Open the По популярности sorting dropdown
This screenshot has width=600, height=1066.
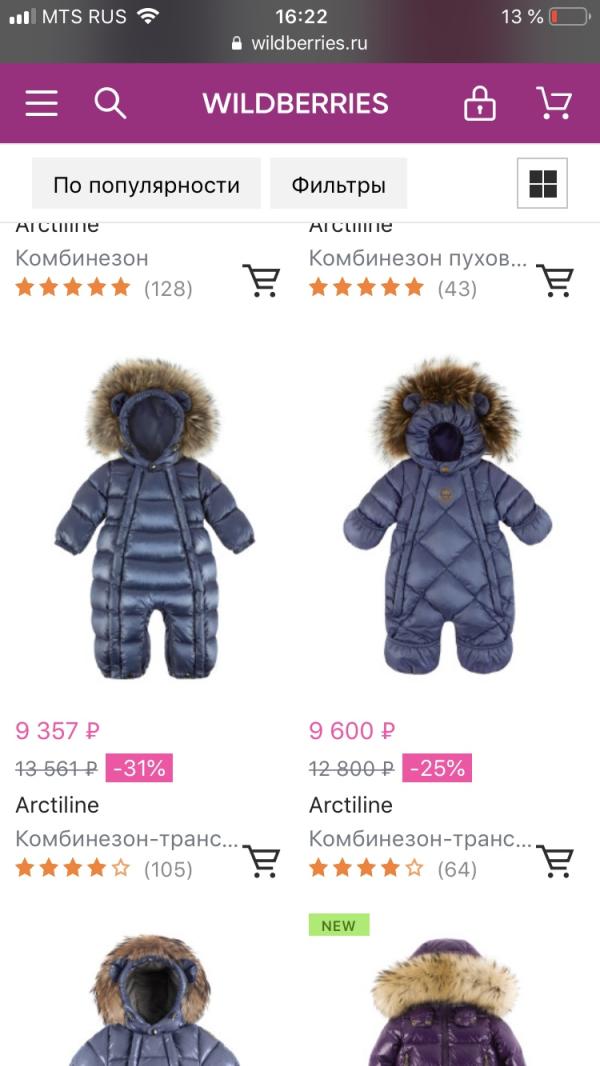coord(146,184)
